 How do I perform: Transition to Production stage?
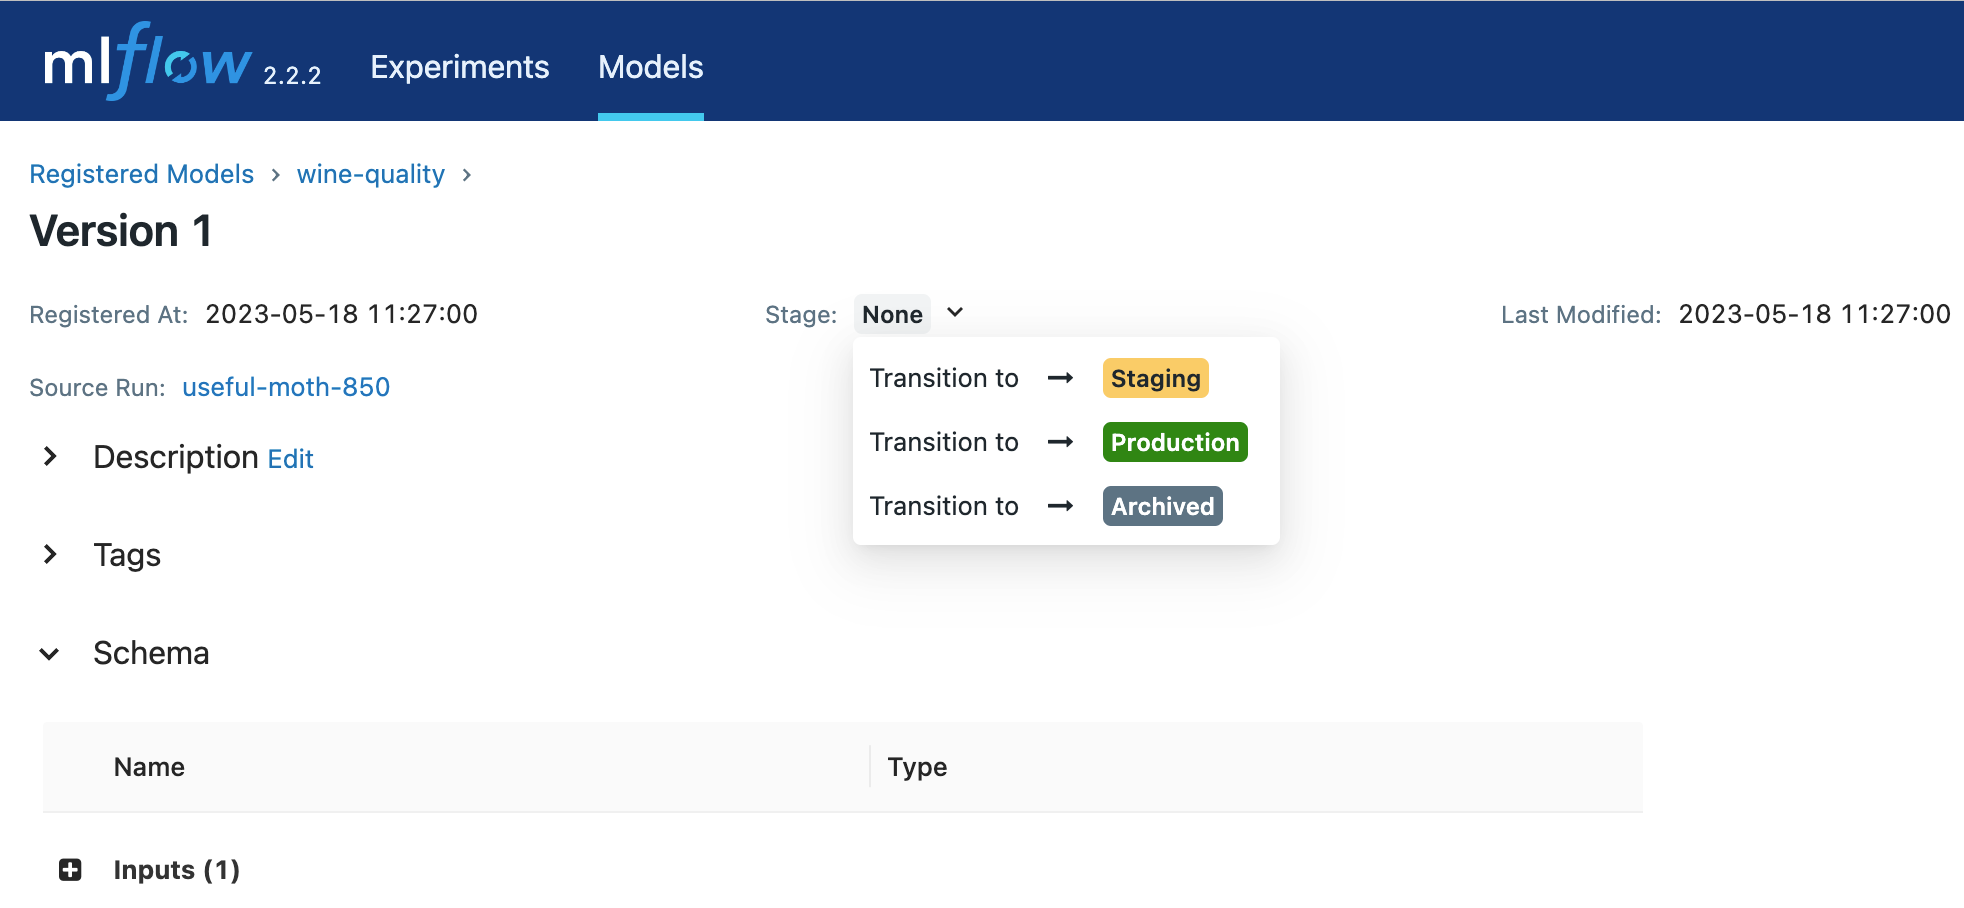1066,442
